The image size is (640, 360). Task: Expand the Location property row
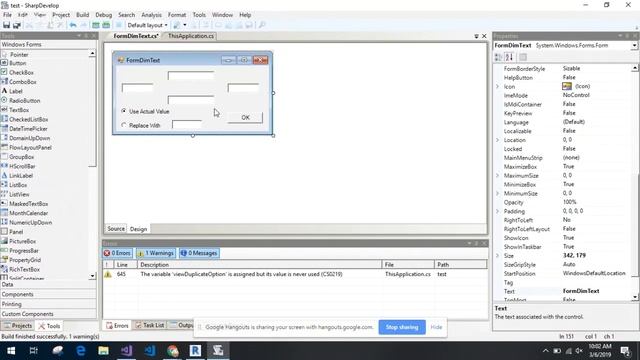click(498, 140)
